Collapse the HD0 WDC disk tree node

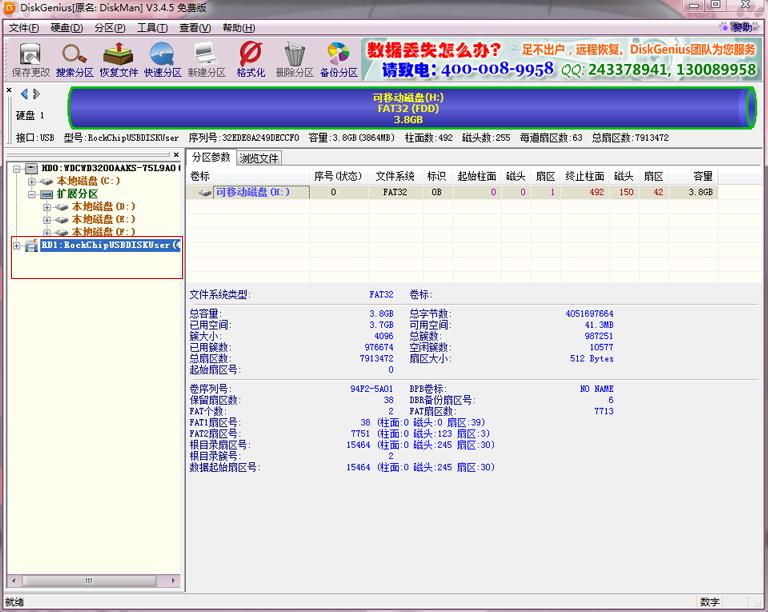pyautogui.click(x=18, y=168)
